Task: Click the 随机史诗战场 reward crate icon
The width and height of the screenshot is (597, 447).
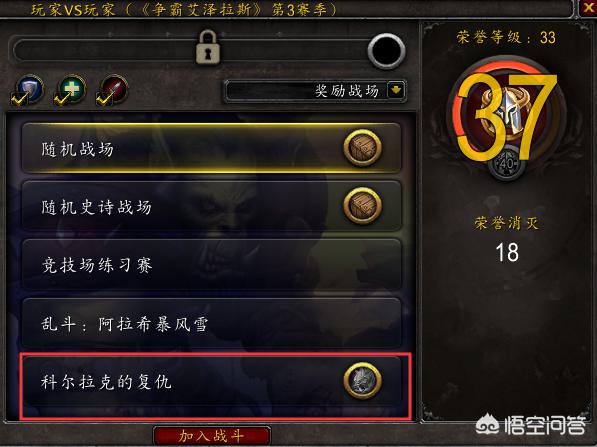Action: [x=362, y=206]
